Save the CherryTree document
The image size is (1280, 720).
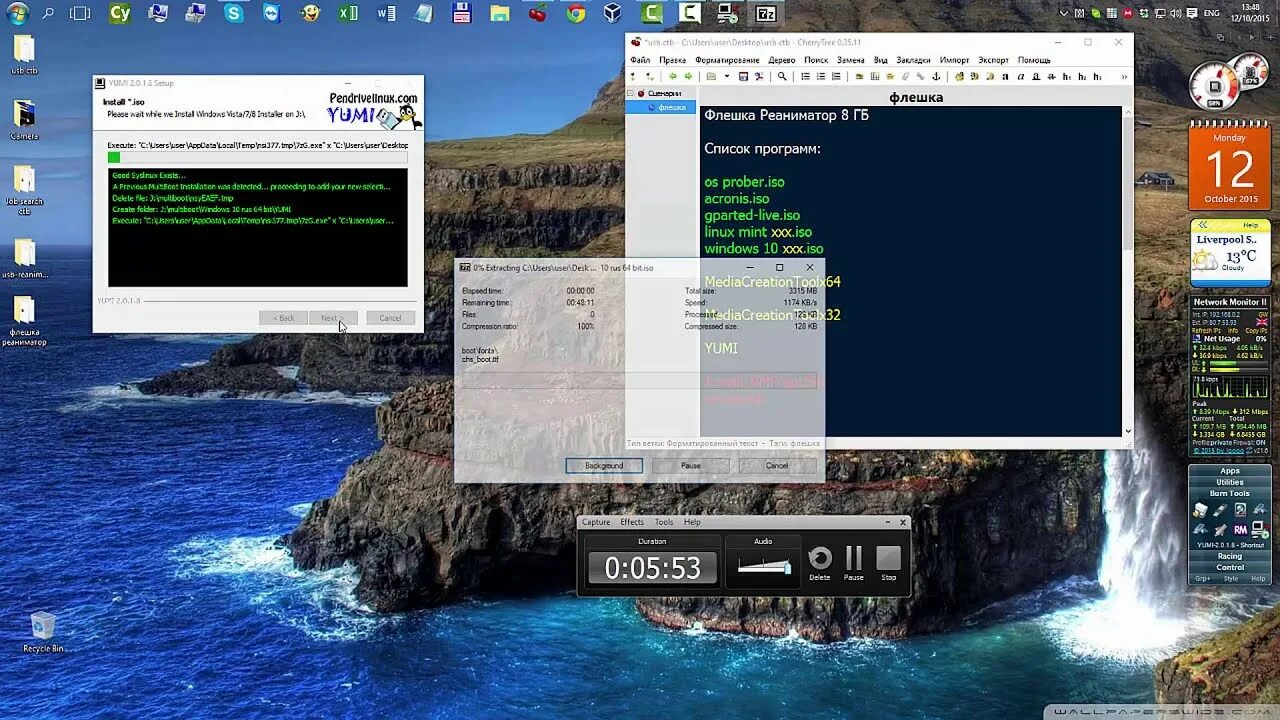tap(743, 76)
